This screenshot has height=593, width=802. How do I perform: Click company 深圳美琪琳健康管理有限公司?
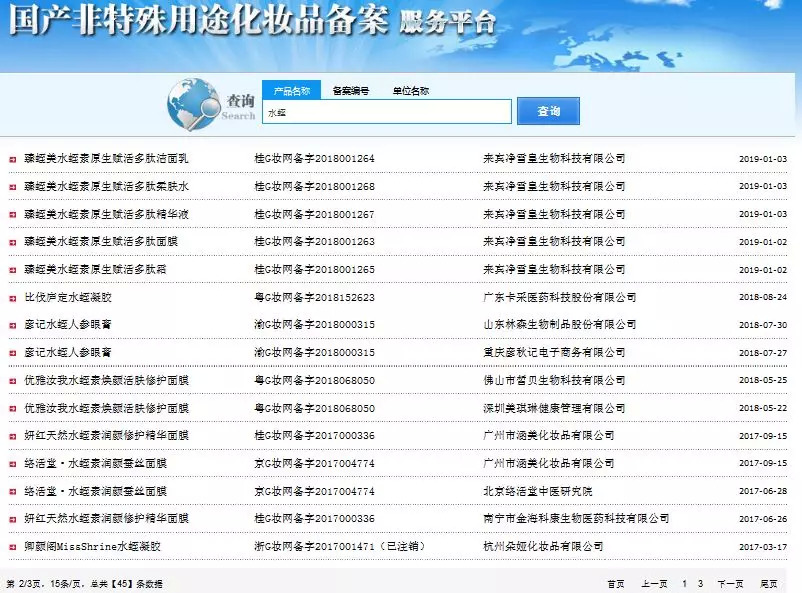pos(554,408)
